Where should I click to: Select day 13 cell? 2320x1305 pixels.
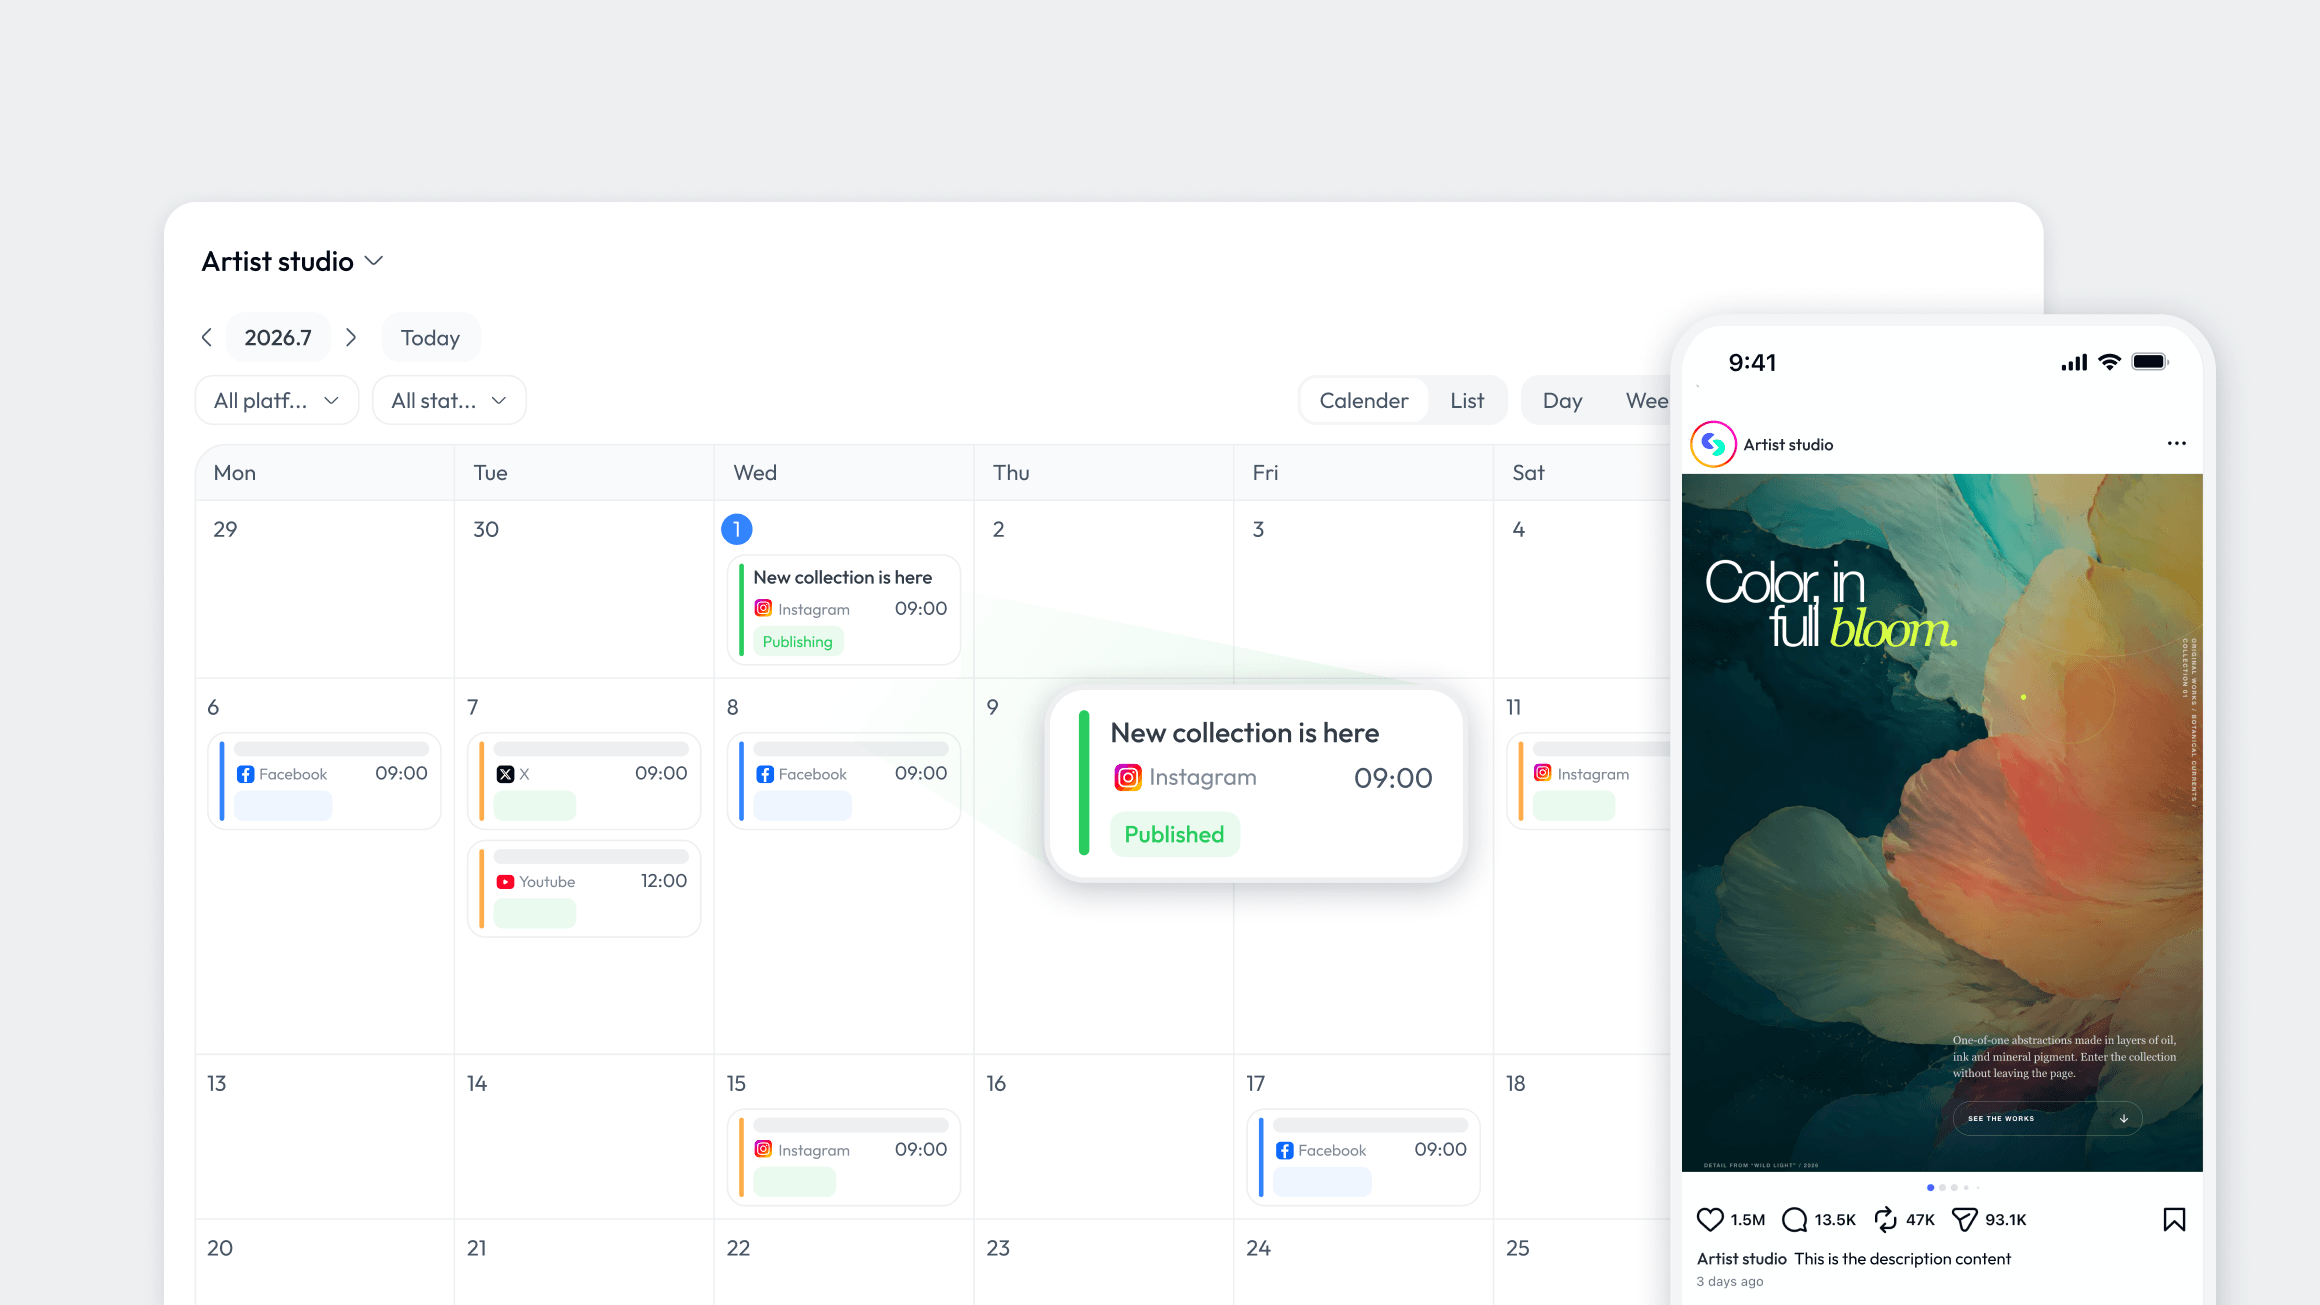(324, 1136)
